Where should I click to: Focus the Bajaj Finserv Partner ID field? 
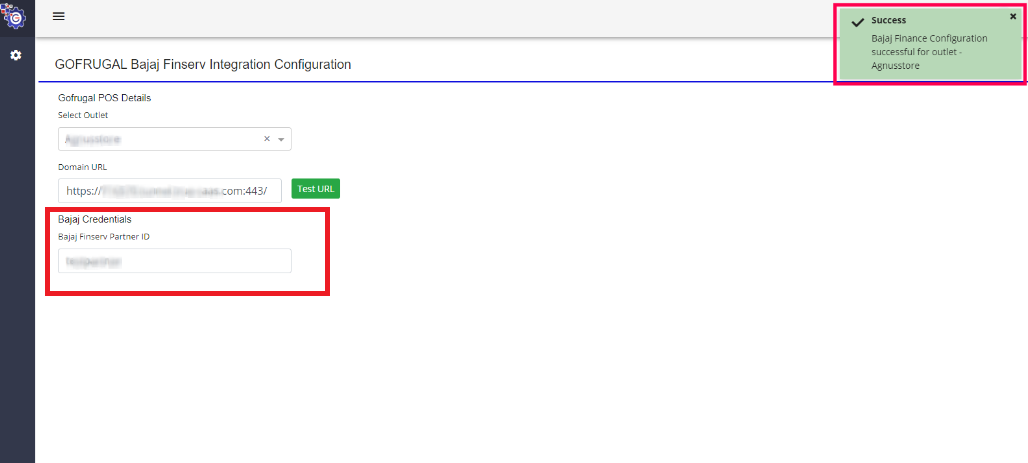pos(175,260)
